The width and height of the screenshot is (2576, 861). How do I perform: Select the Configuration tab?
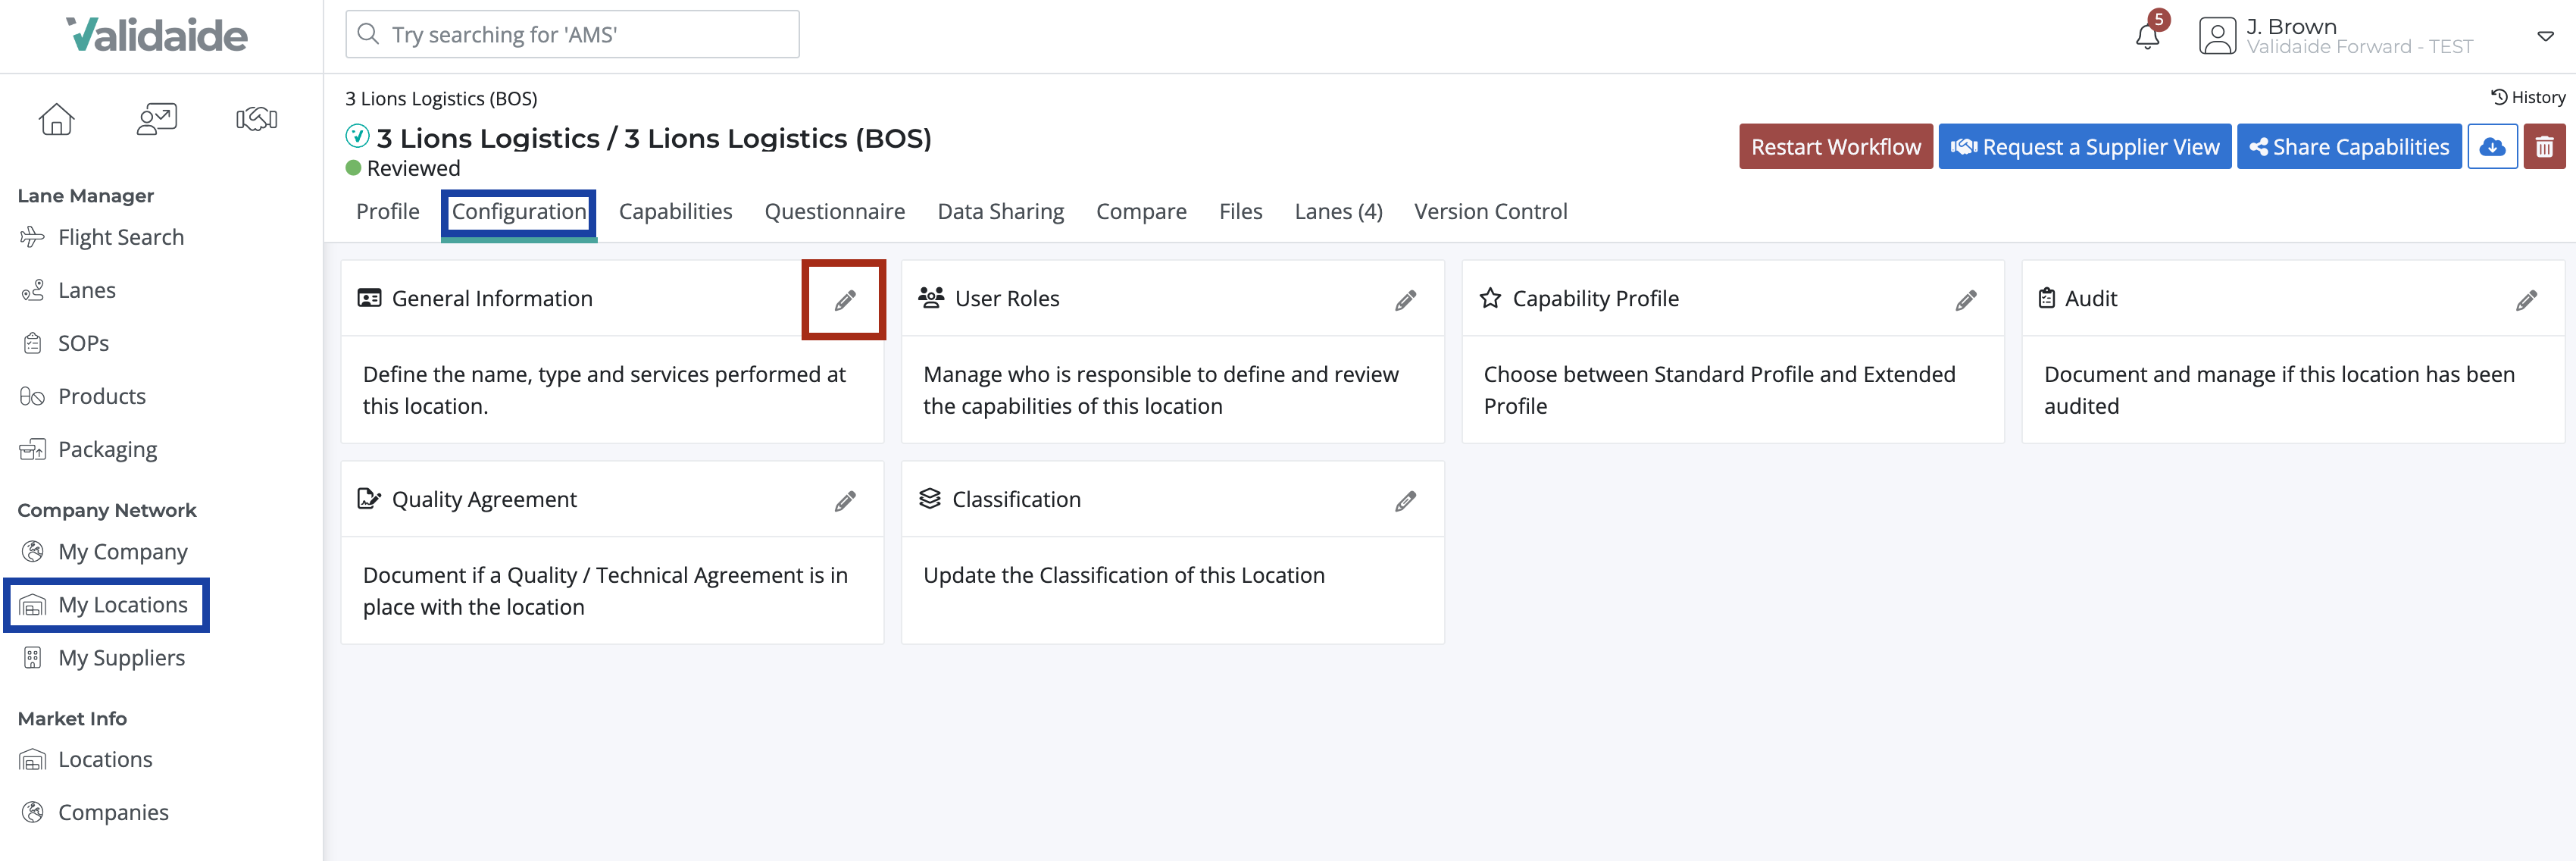(519, 211)
